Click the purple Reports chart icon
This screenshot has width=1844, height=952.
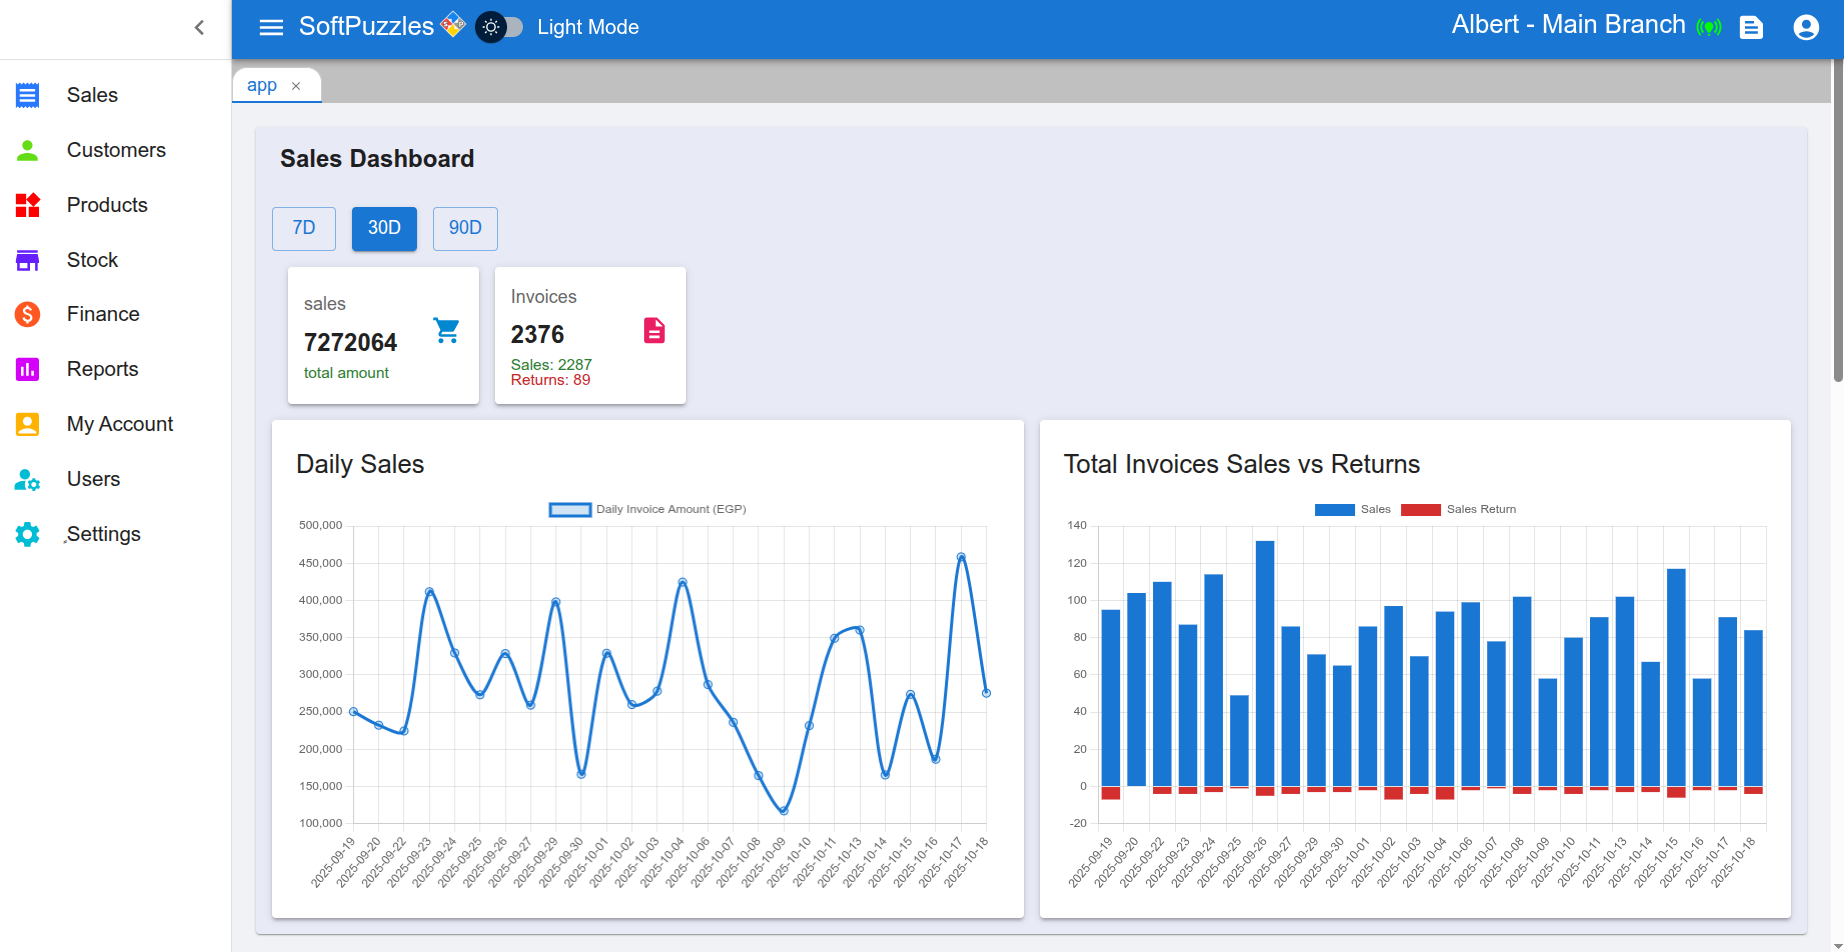[28, 369]
